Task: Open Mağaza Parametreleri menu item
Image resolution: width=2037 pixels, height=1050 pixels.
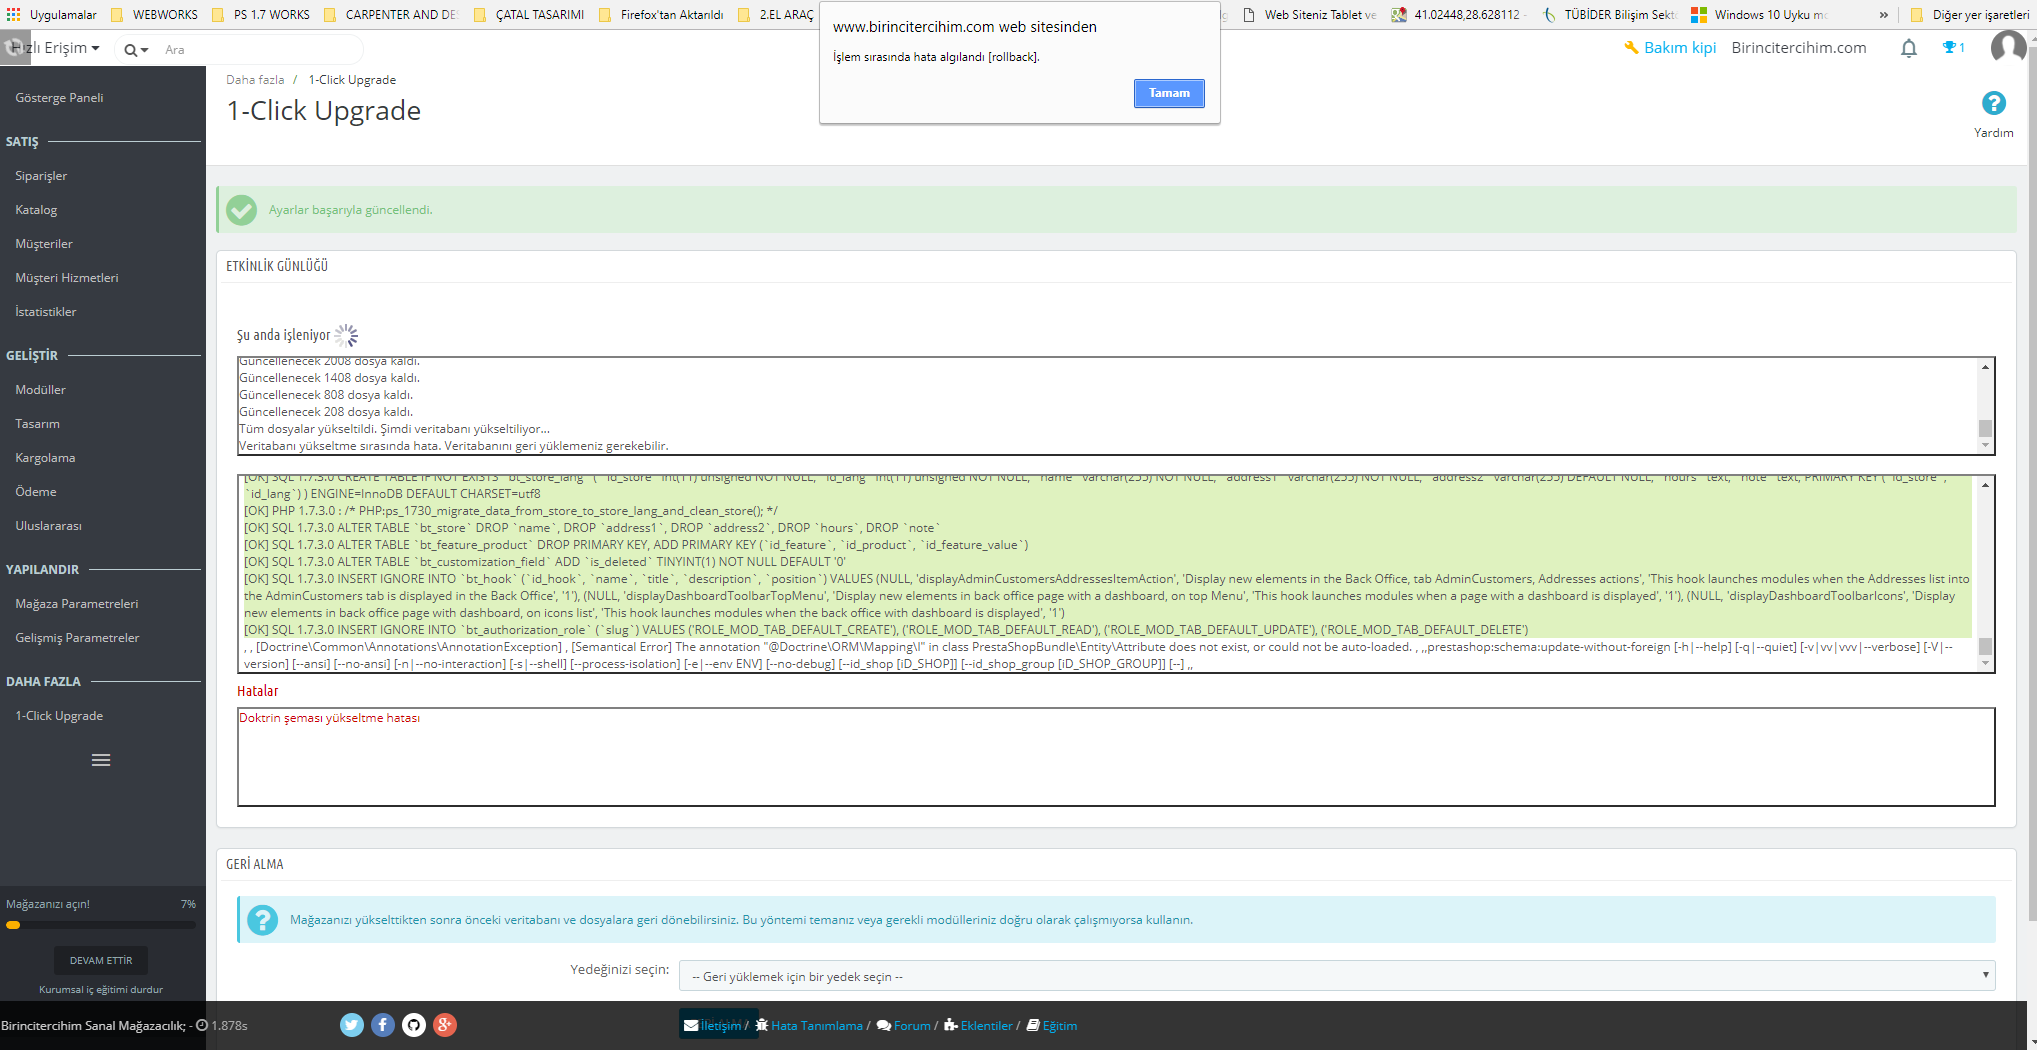Action: pos(77,604)
